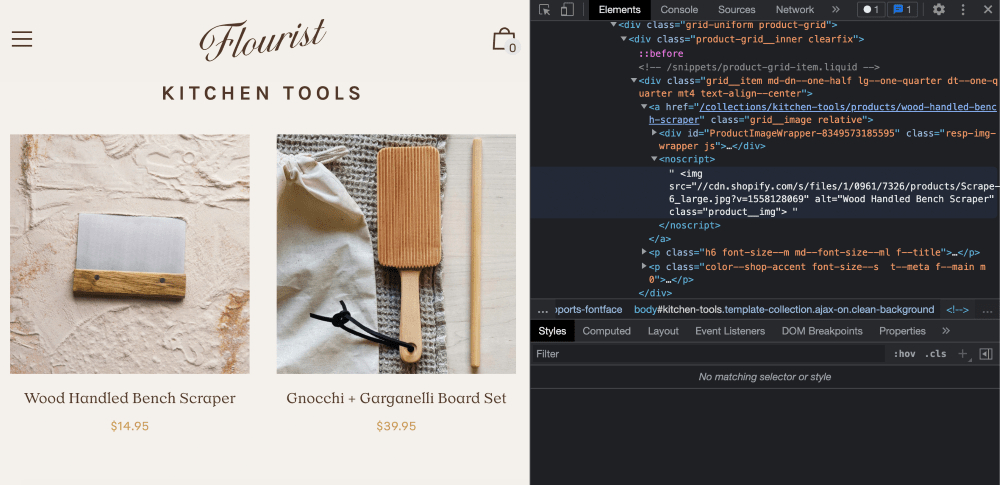The height and width of the screenshot is (485, 1000).
Task: Select the ::before pseudo-element row
Action: (x=661, y=54)
